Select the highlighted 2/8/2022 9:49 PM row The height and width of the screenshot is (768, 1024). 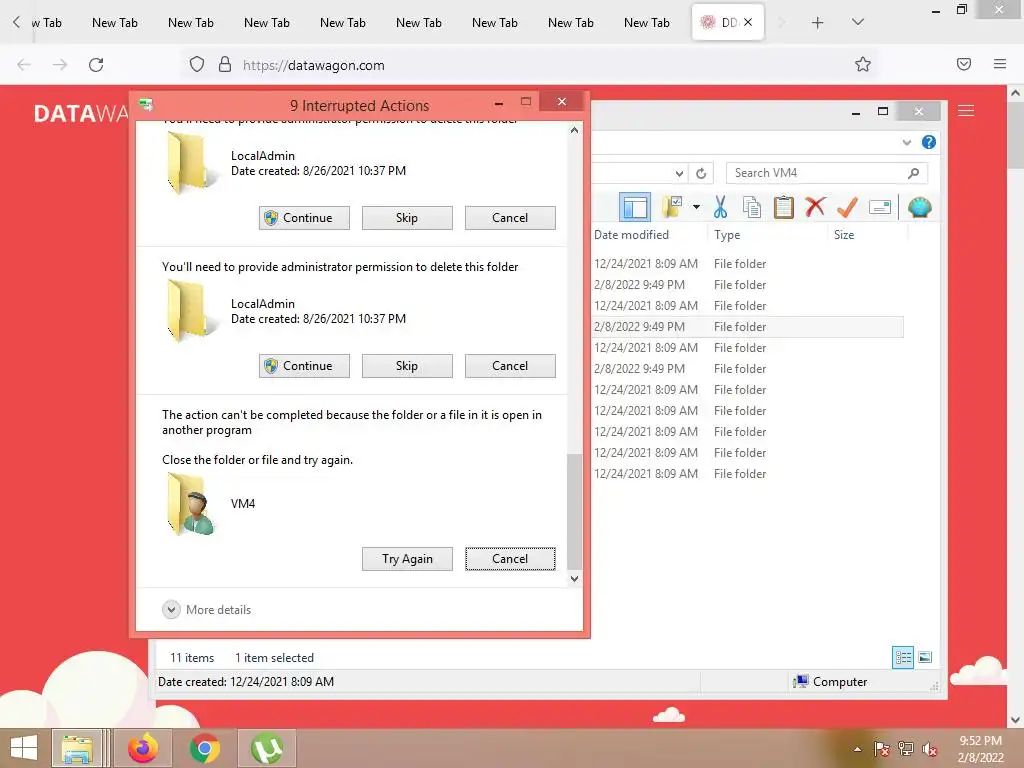(x=748, y=327)
